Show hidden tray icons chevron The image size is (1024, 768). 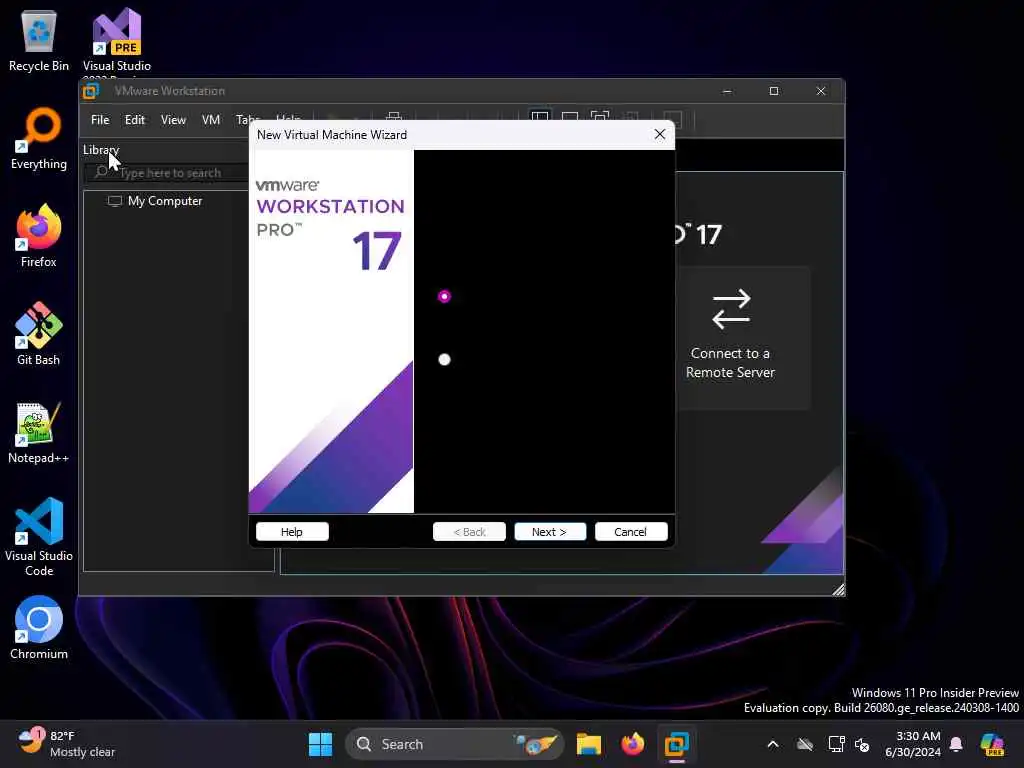[x=773, y=744]
